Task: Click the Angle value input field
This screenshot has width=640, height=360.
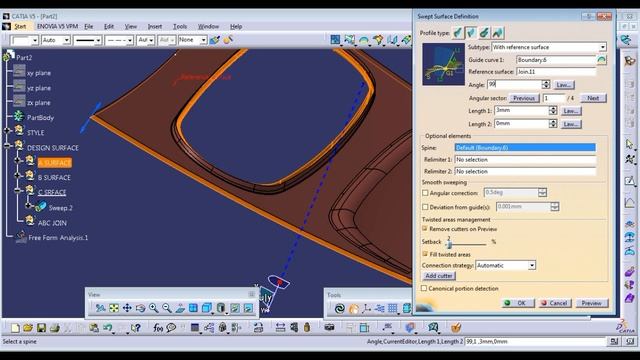Action: [514, 84]
